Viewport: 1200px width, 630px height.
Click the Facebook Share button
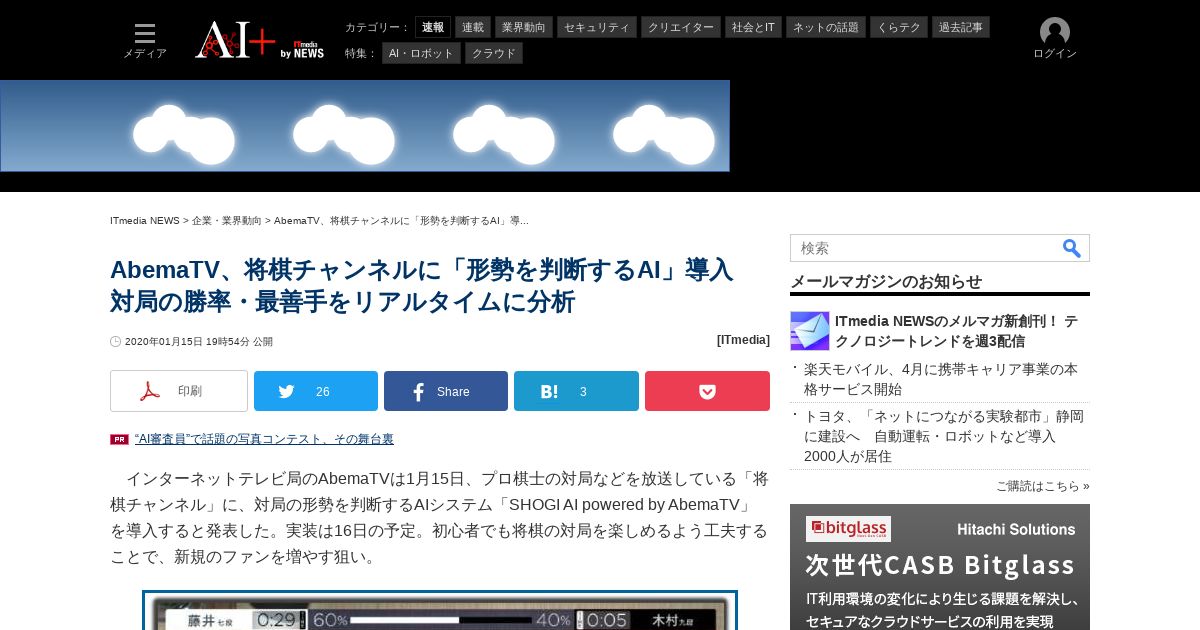coord(446,391)
